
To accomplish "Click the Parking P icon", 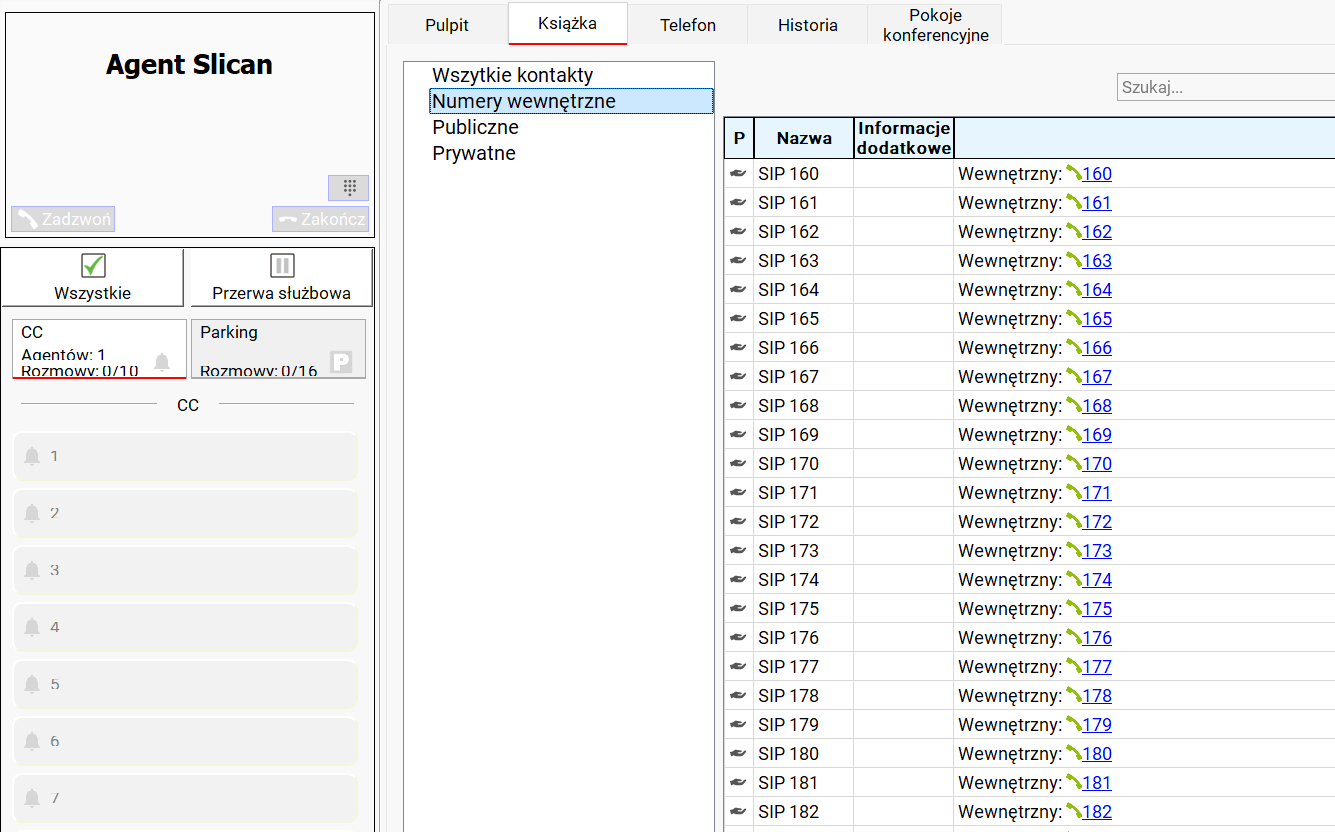I will pyautogui.click(x=341, y=362).
